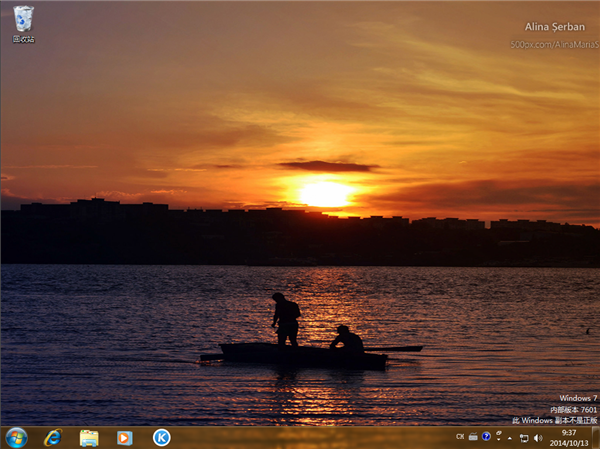Open the Windows Start menu orb
The height and width of the screenshot is (449, 600).
16,437
